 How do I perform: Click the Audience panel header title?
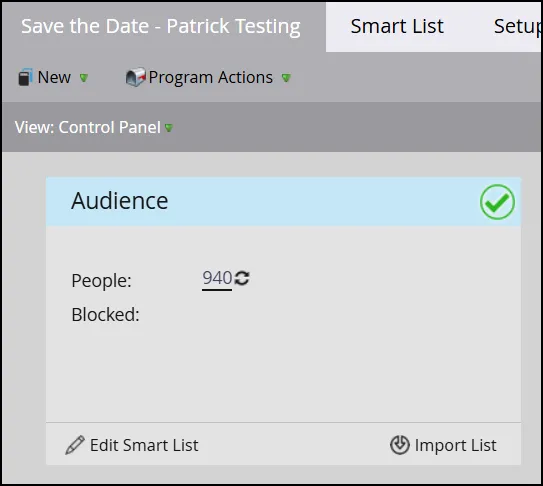(120, 201)
